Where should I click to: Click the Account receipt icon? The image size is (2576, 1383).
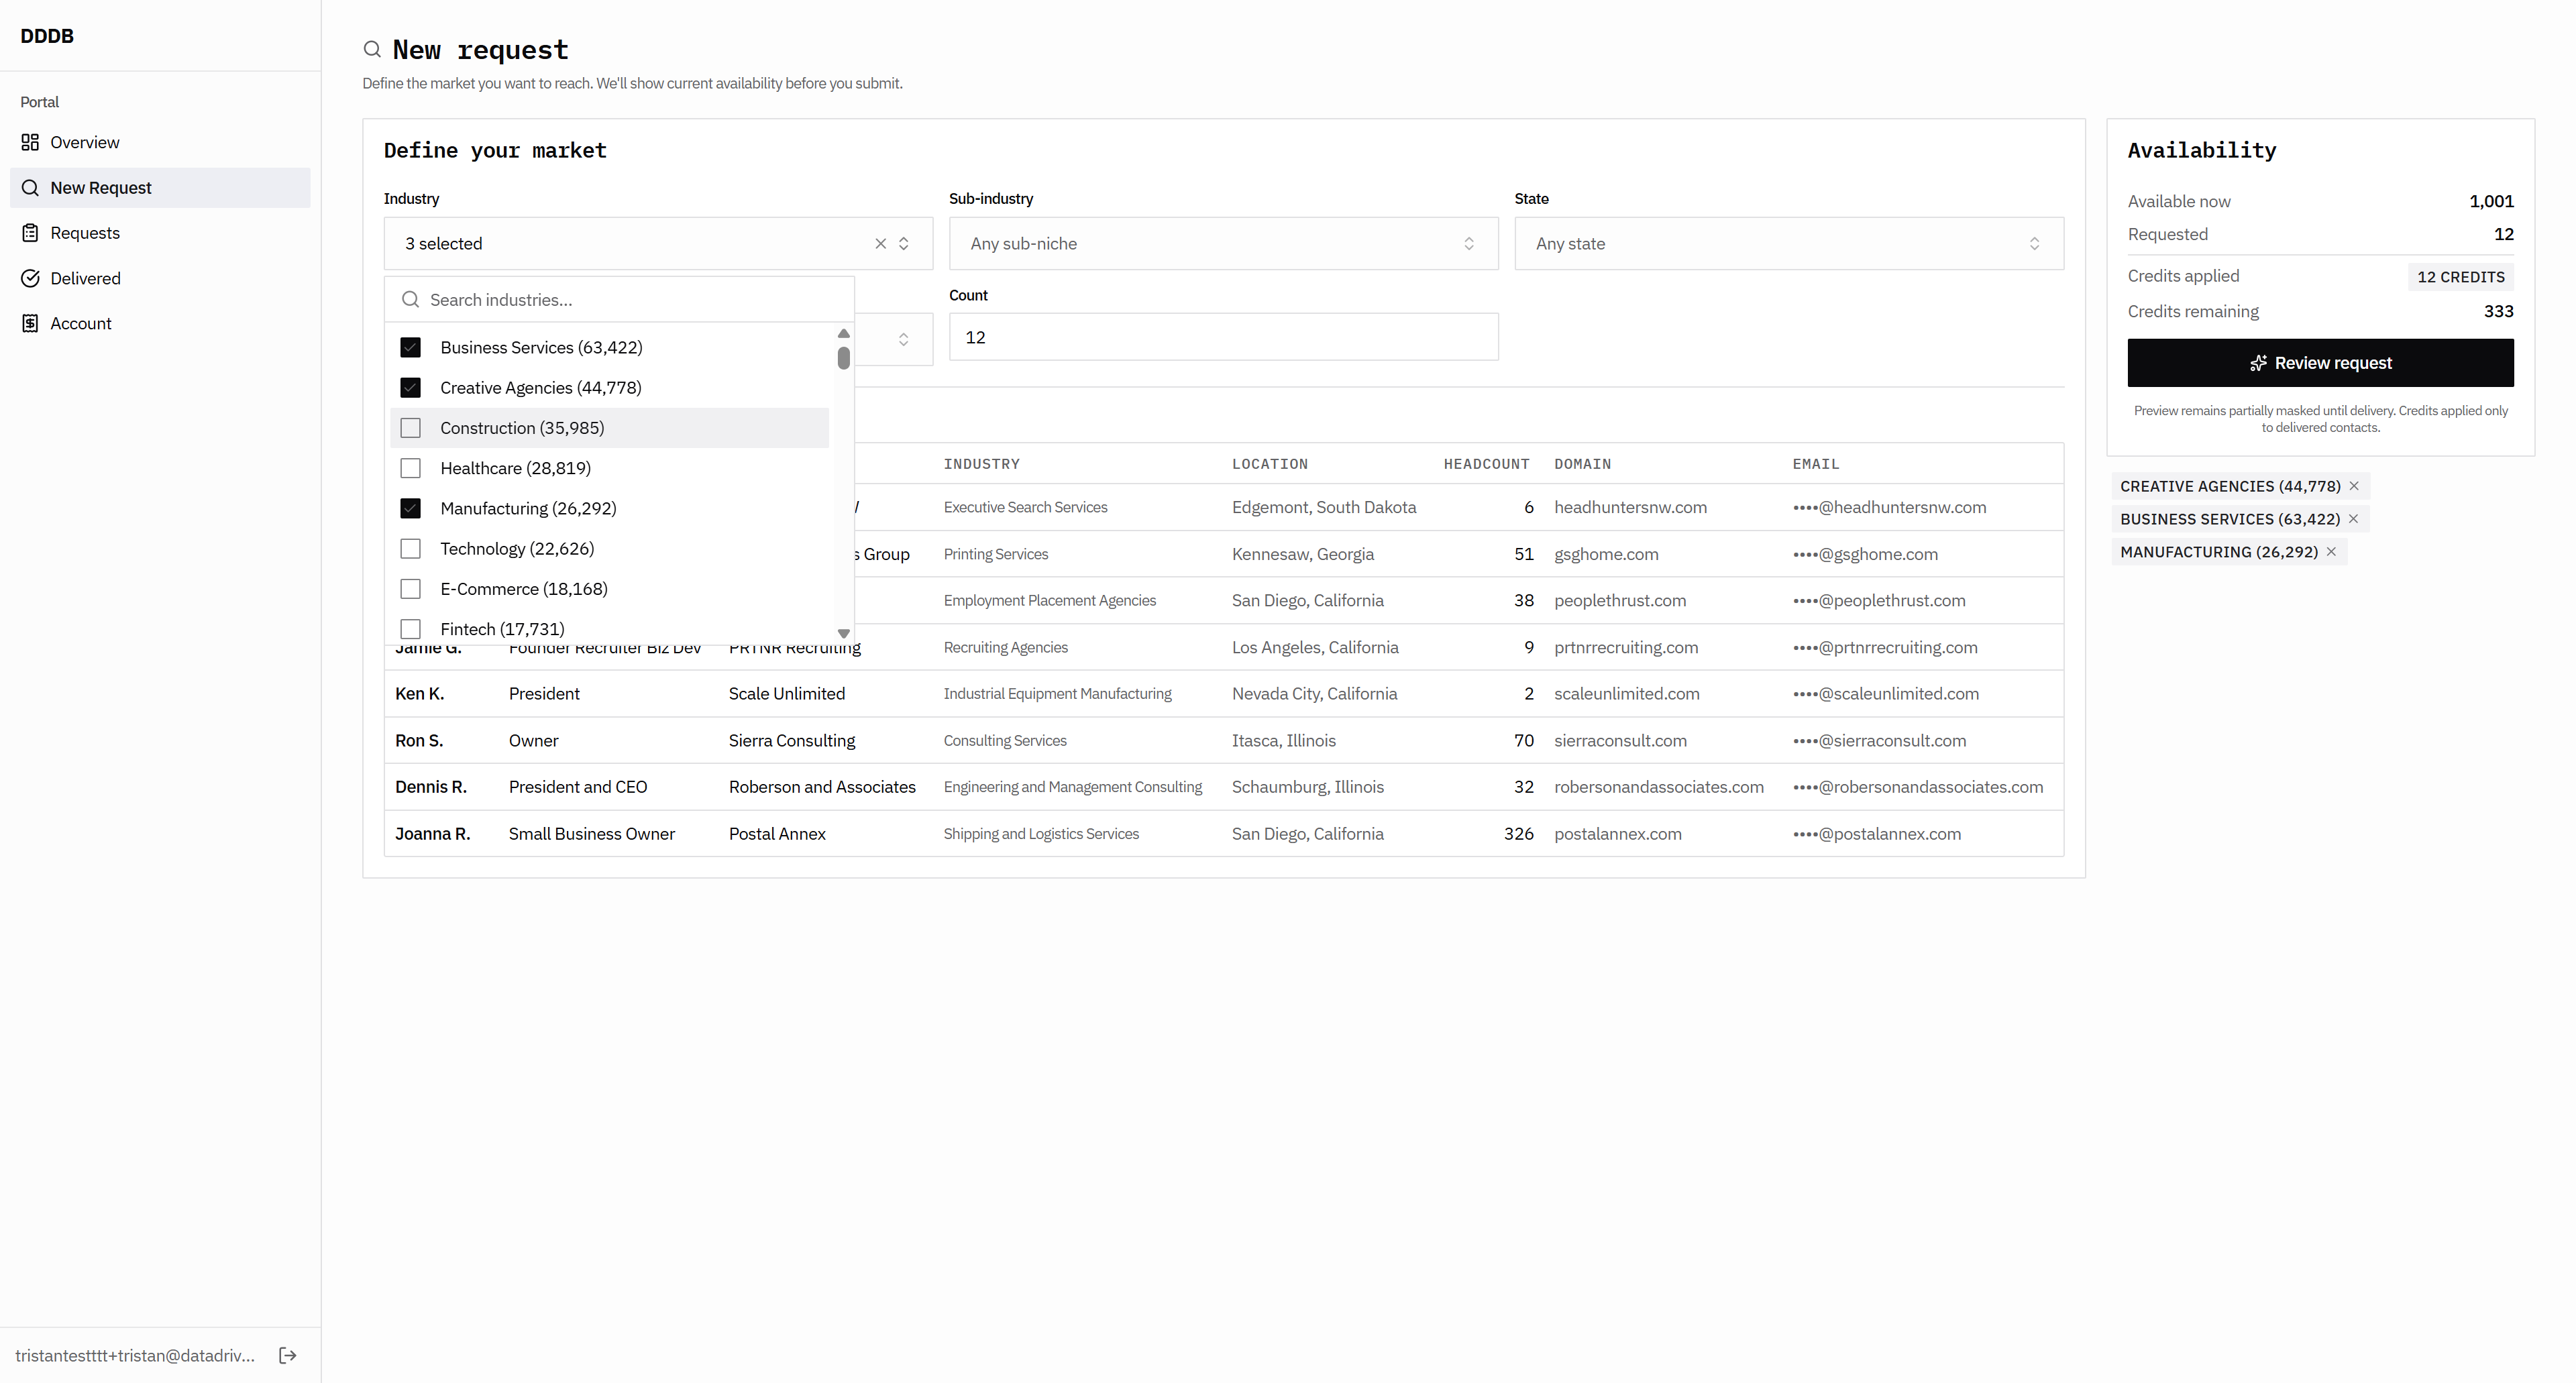[x=30, y=323]
